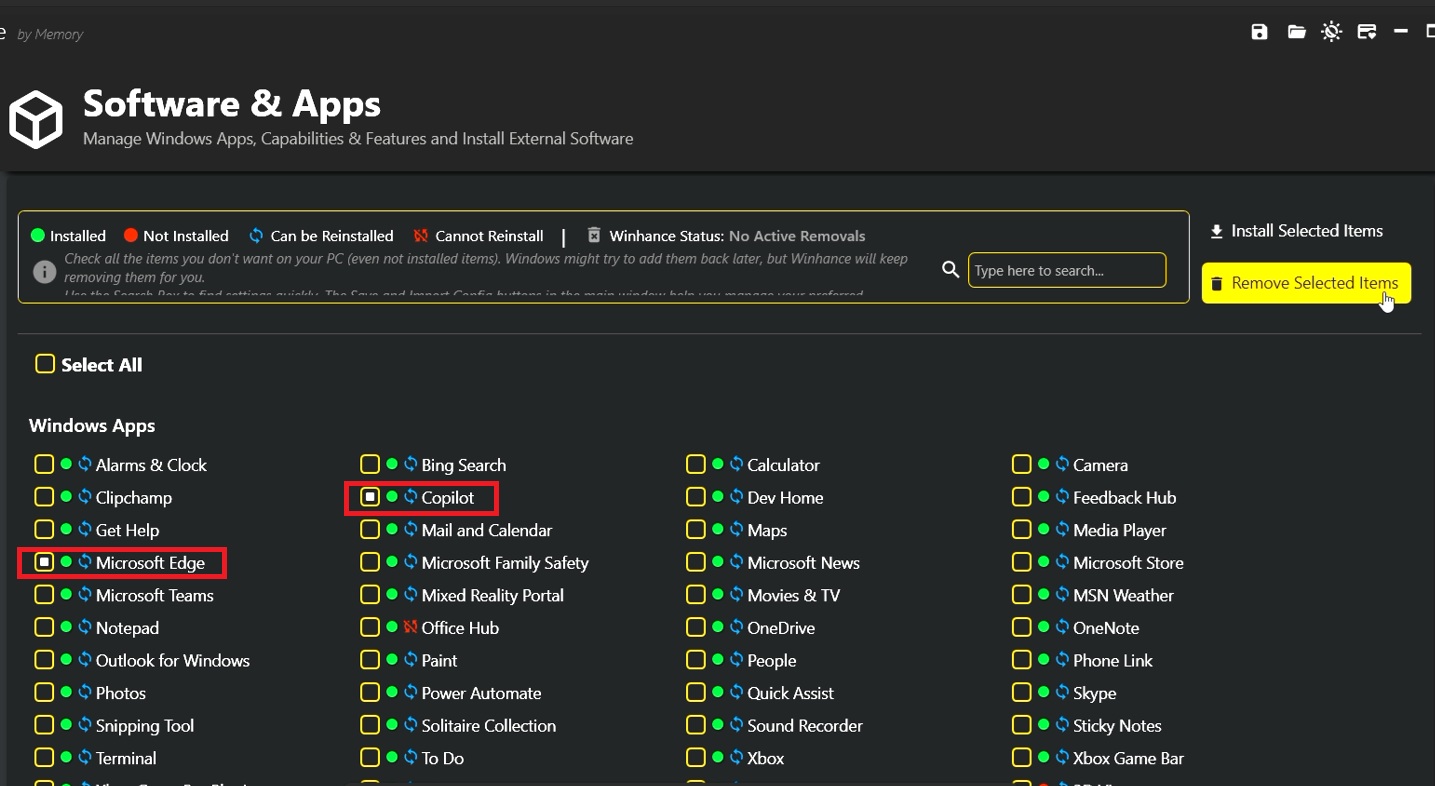Click the Save Config floppy disk icon
The height and width of the screenshot is (786, 1435).
pos(1259,32)
